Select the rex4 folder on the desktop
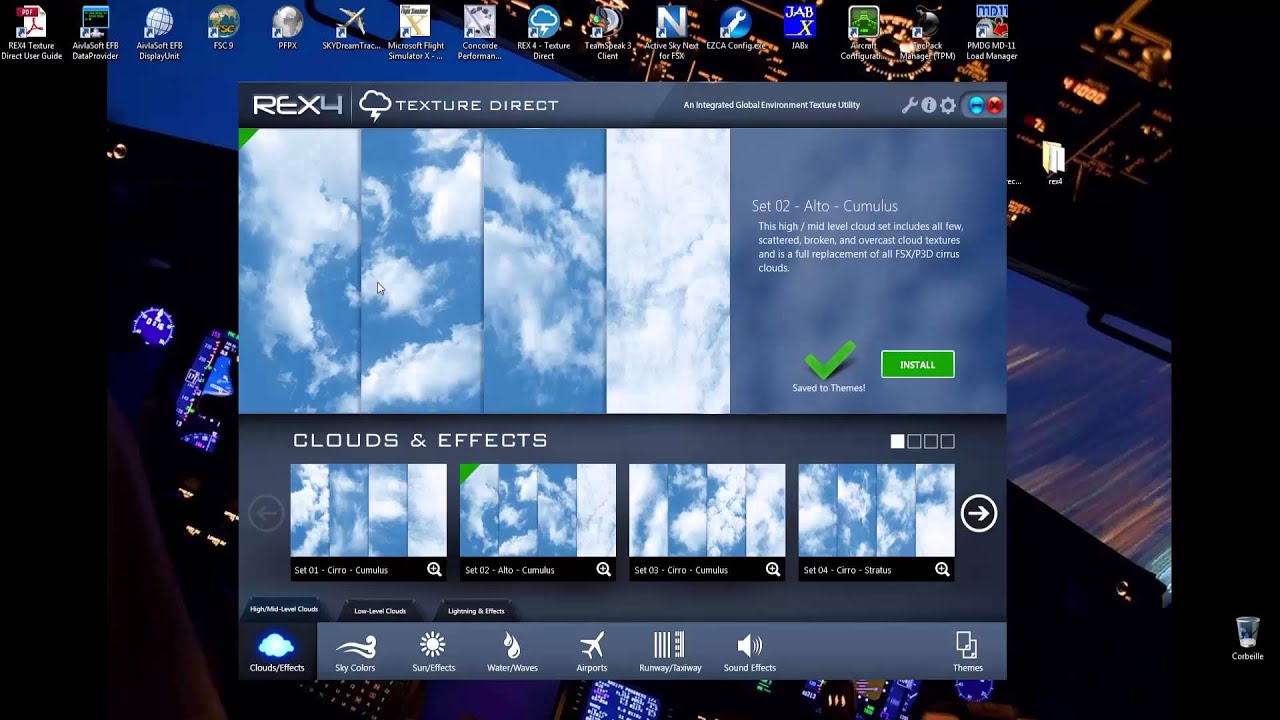This screenshot has height=720, width=1280. coord(1054,164)
